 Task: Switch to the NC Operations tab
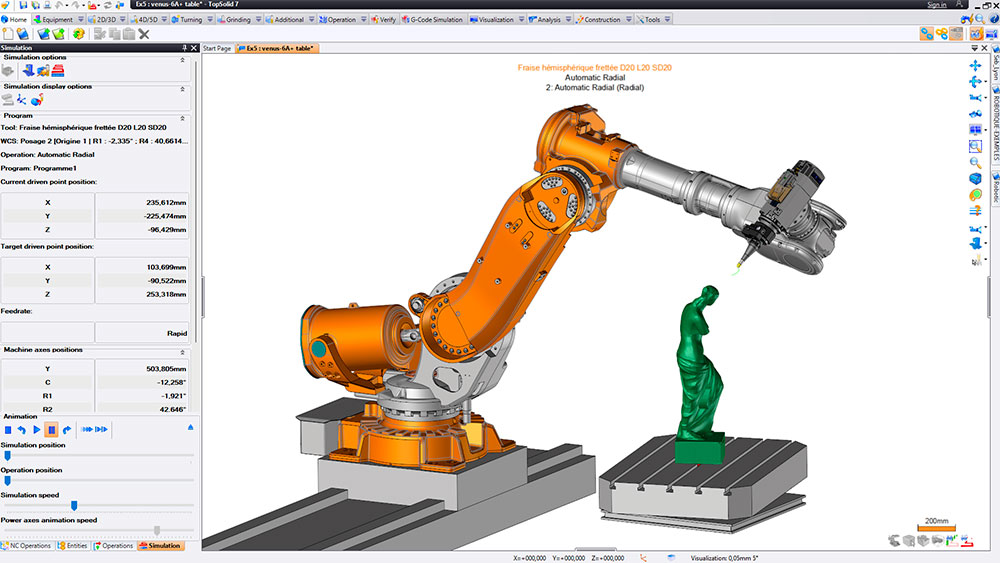[27, 546]
